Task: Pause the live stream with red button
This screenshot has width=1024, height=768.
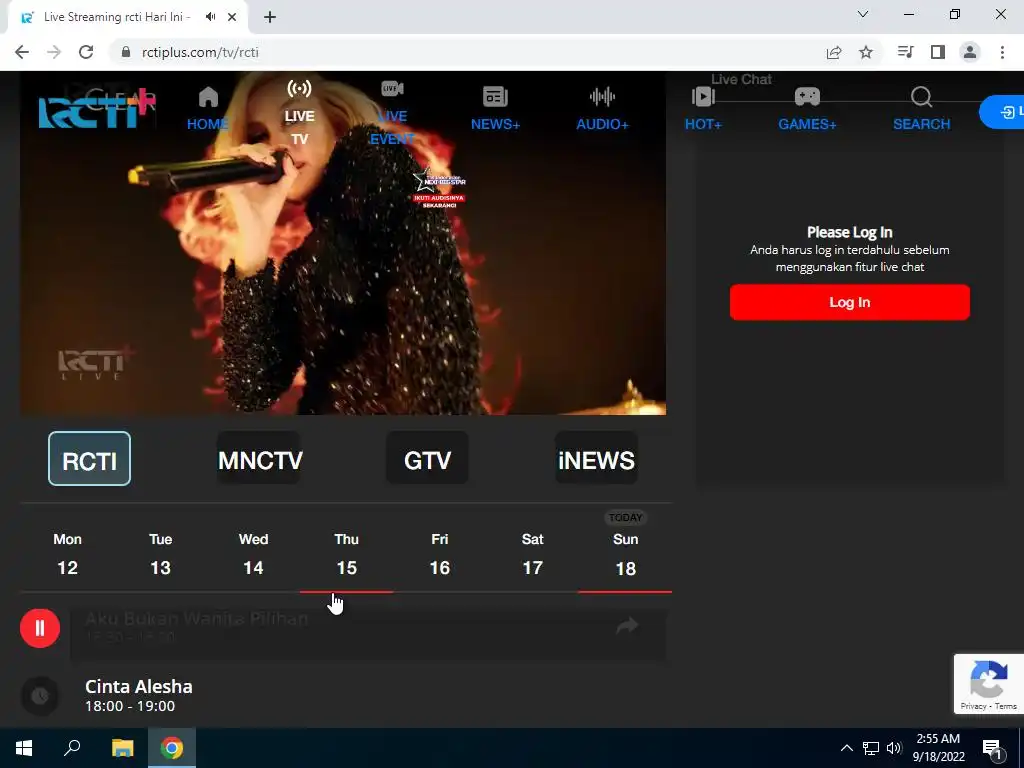Action: 40,628
